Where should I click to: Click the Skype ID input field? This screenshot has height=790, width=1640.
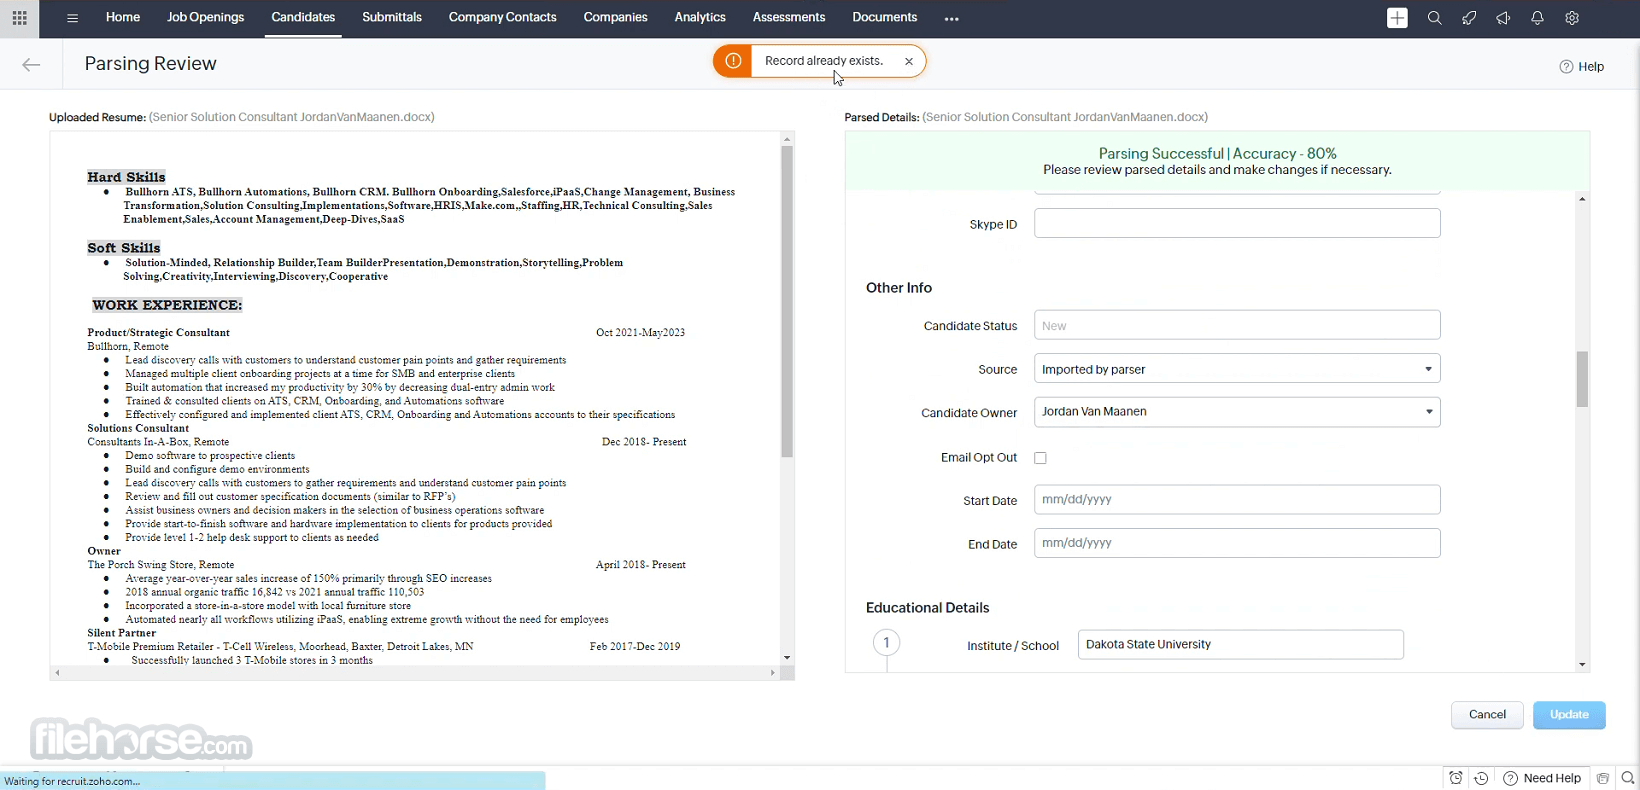[1237, 223]
